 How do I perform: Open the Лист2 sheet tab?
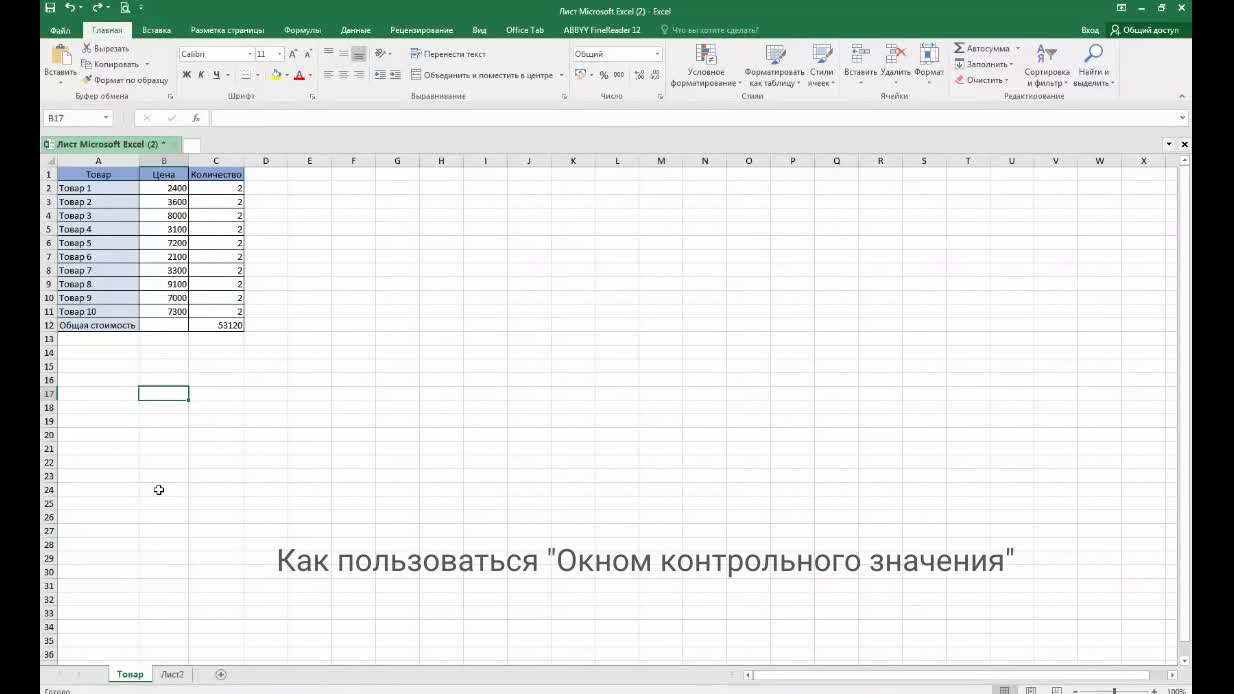point(172,674)
